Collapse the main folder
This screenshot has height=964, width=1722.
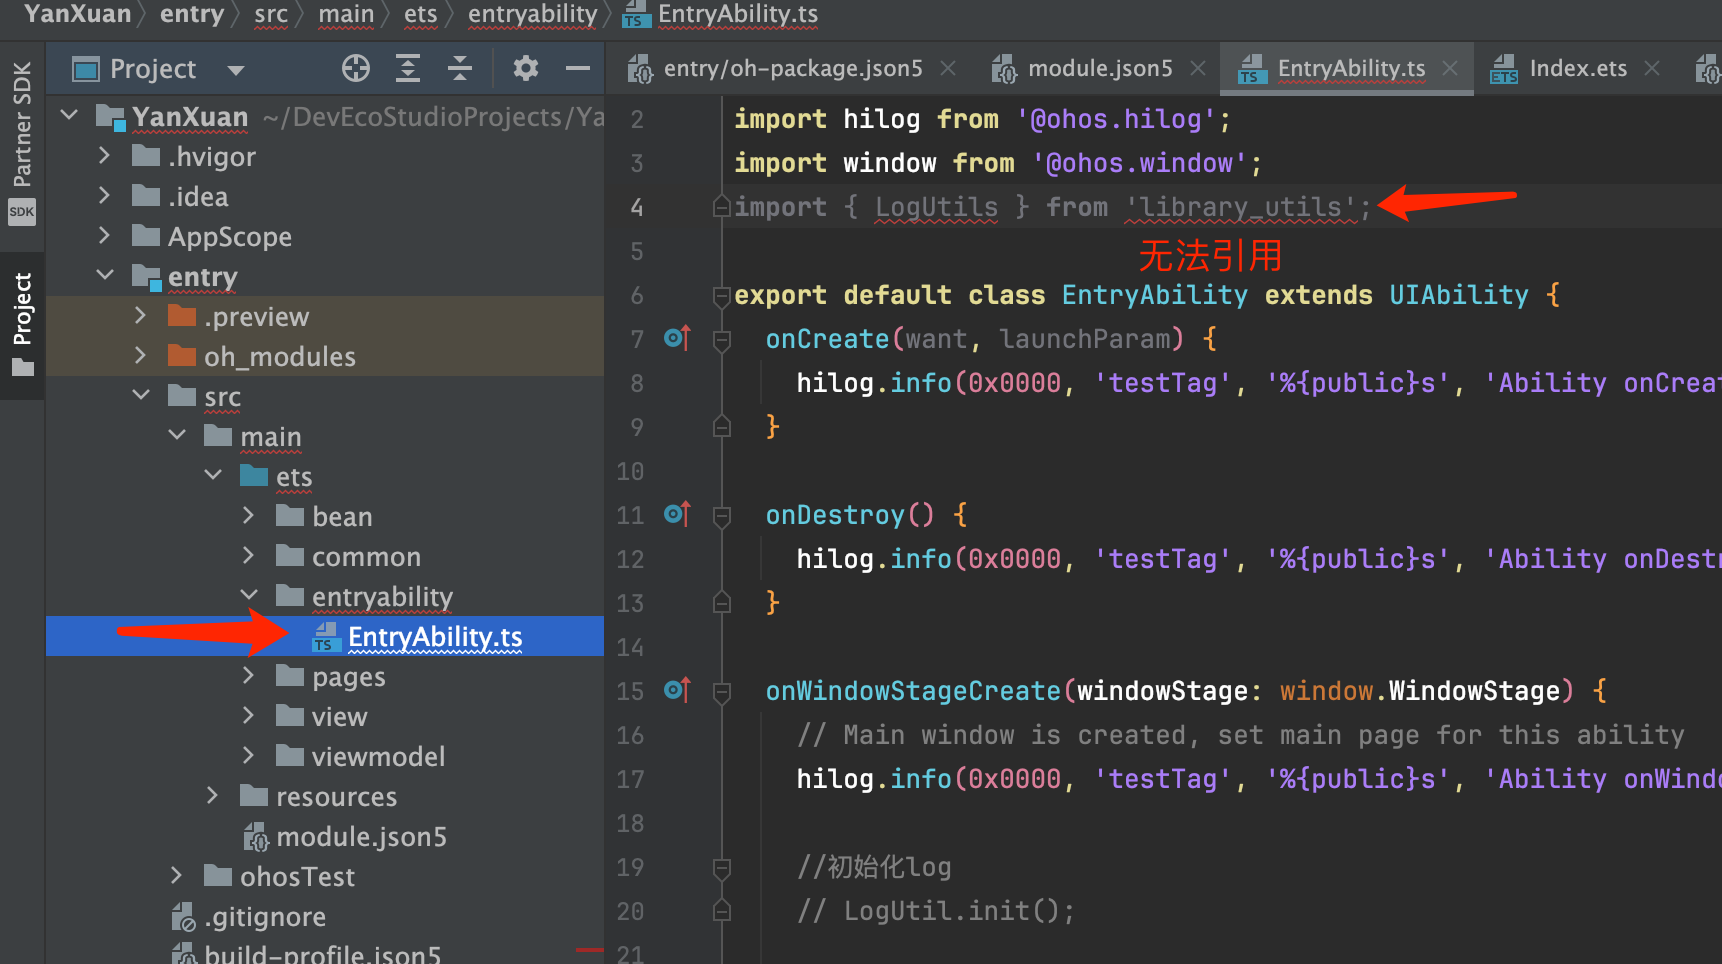click(177, 435)
